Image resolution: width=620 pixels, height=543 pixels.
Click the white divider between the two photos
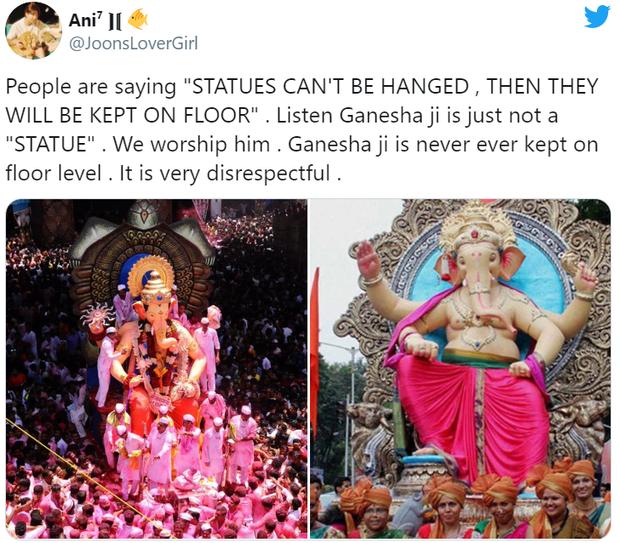pyautogui.click(x=308, y=369)
